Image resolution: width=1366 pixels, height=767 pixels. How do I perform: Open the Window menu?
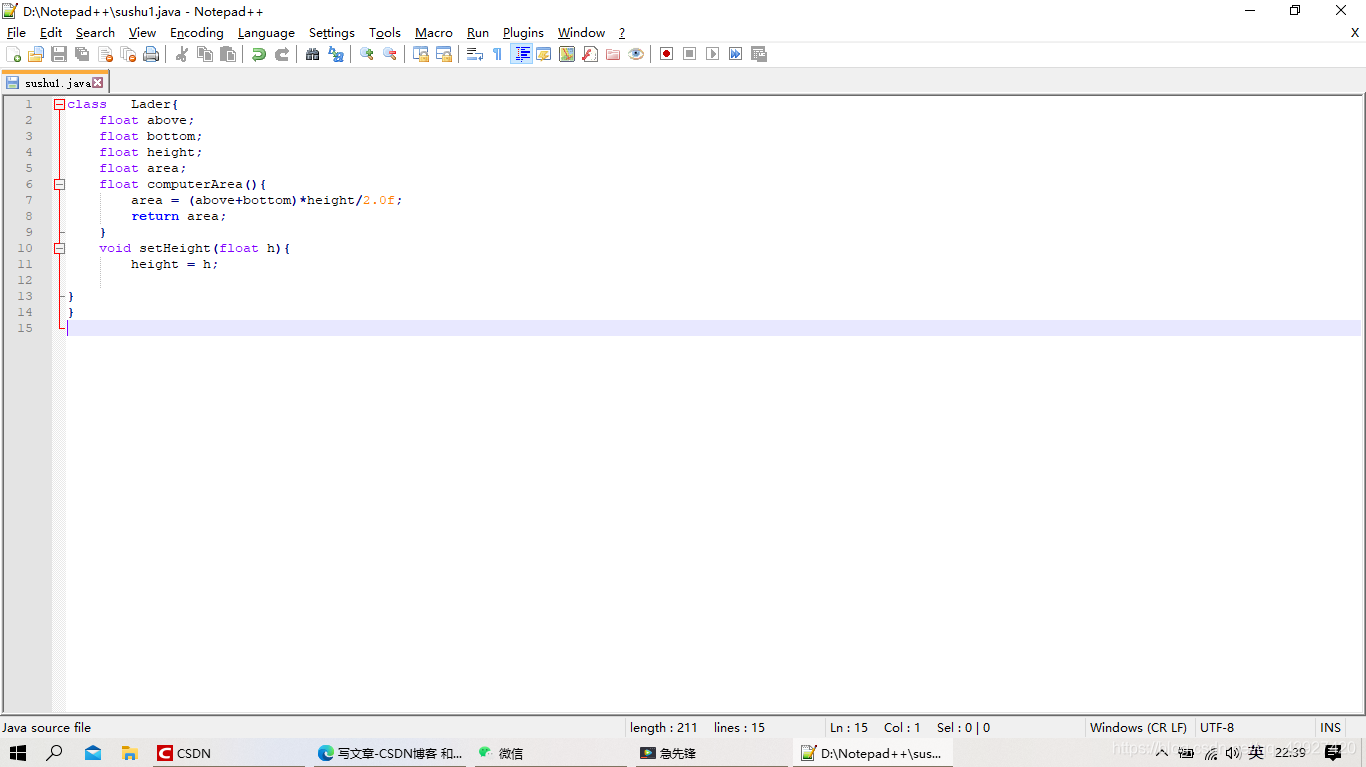(x=581, y=33)
